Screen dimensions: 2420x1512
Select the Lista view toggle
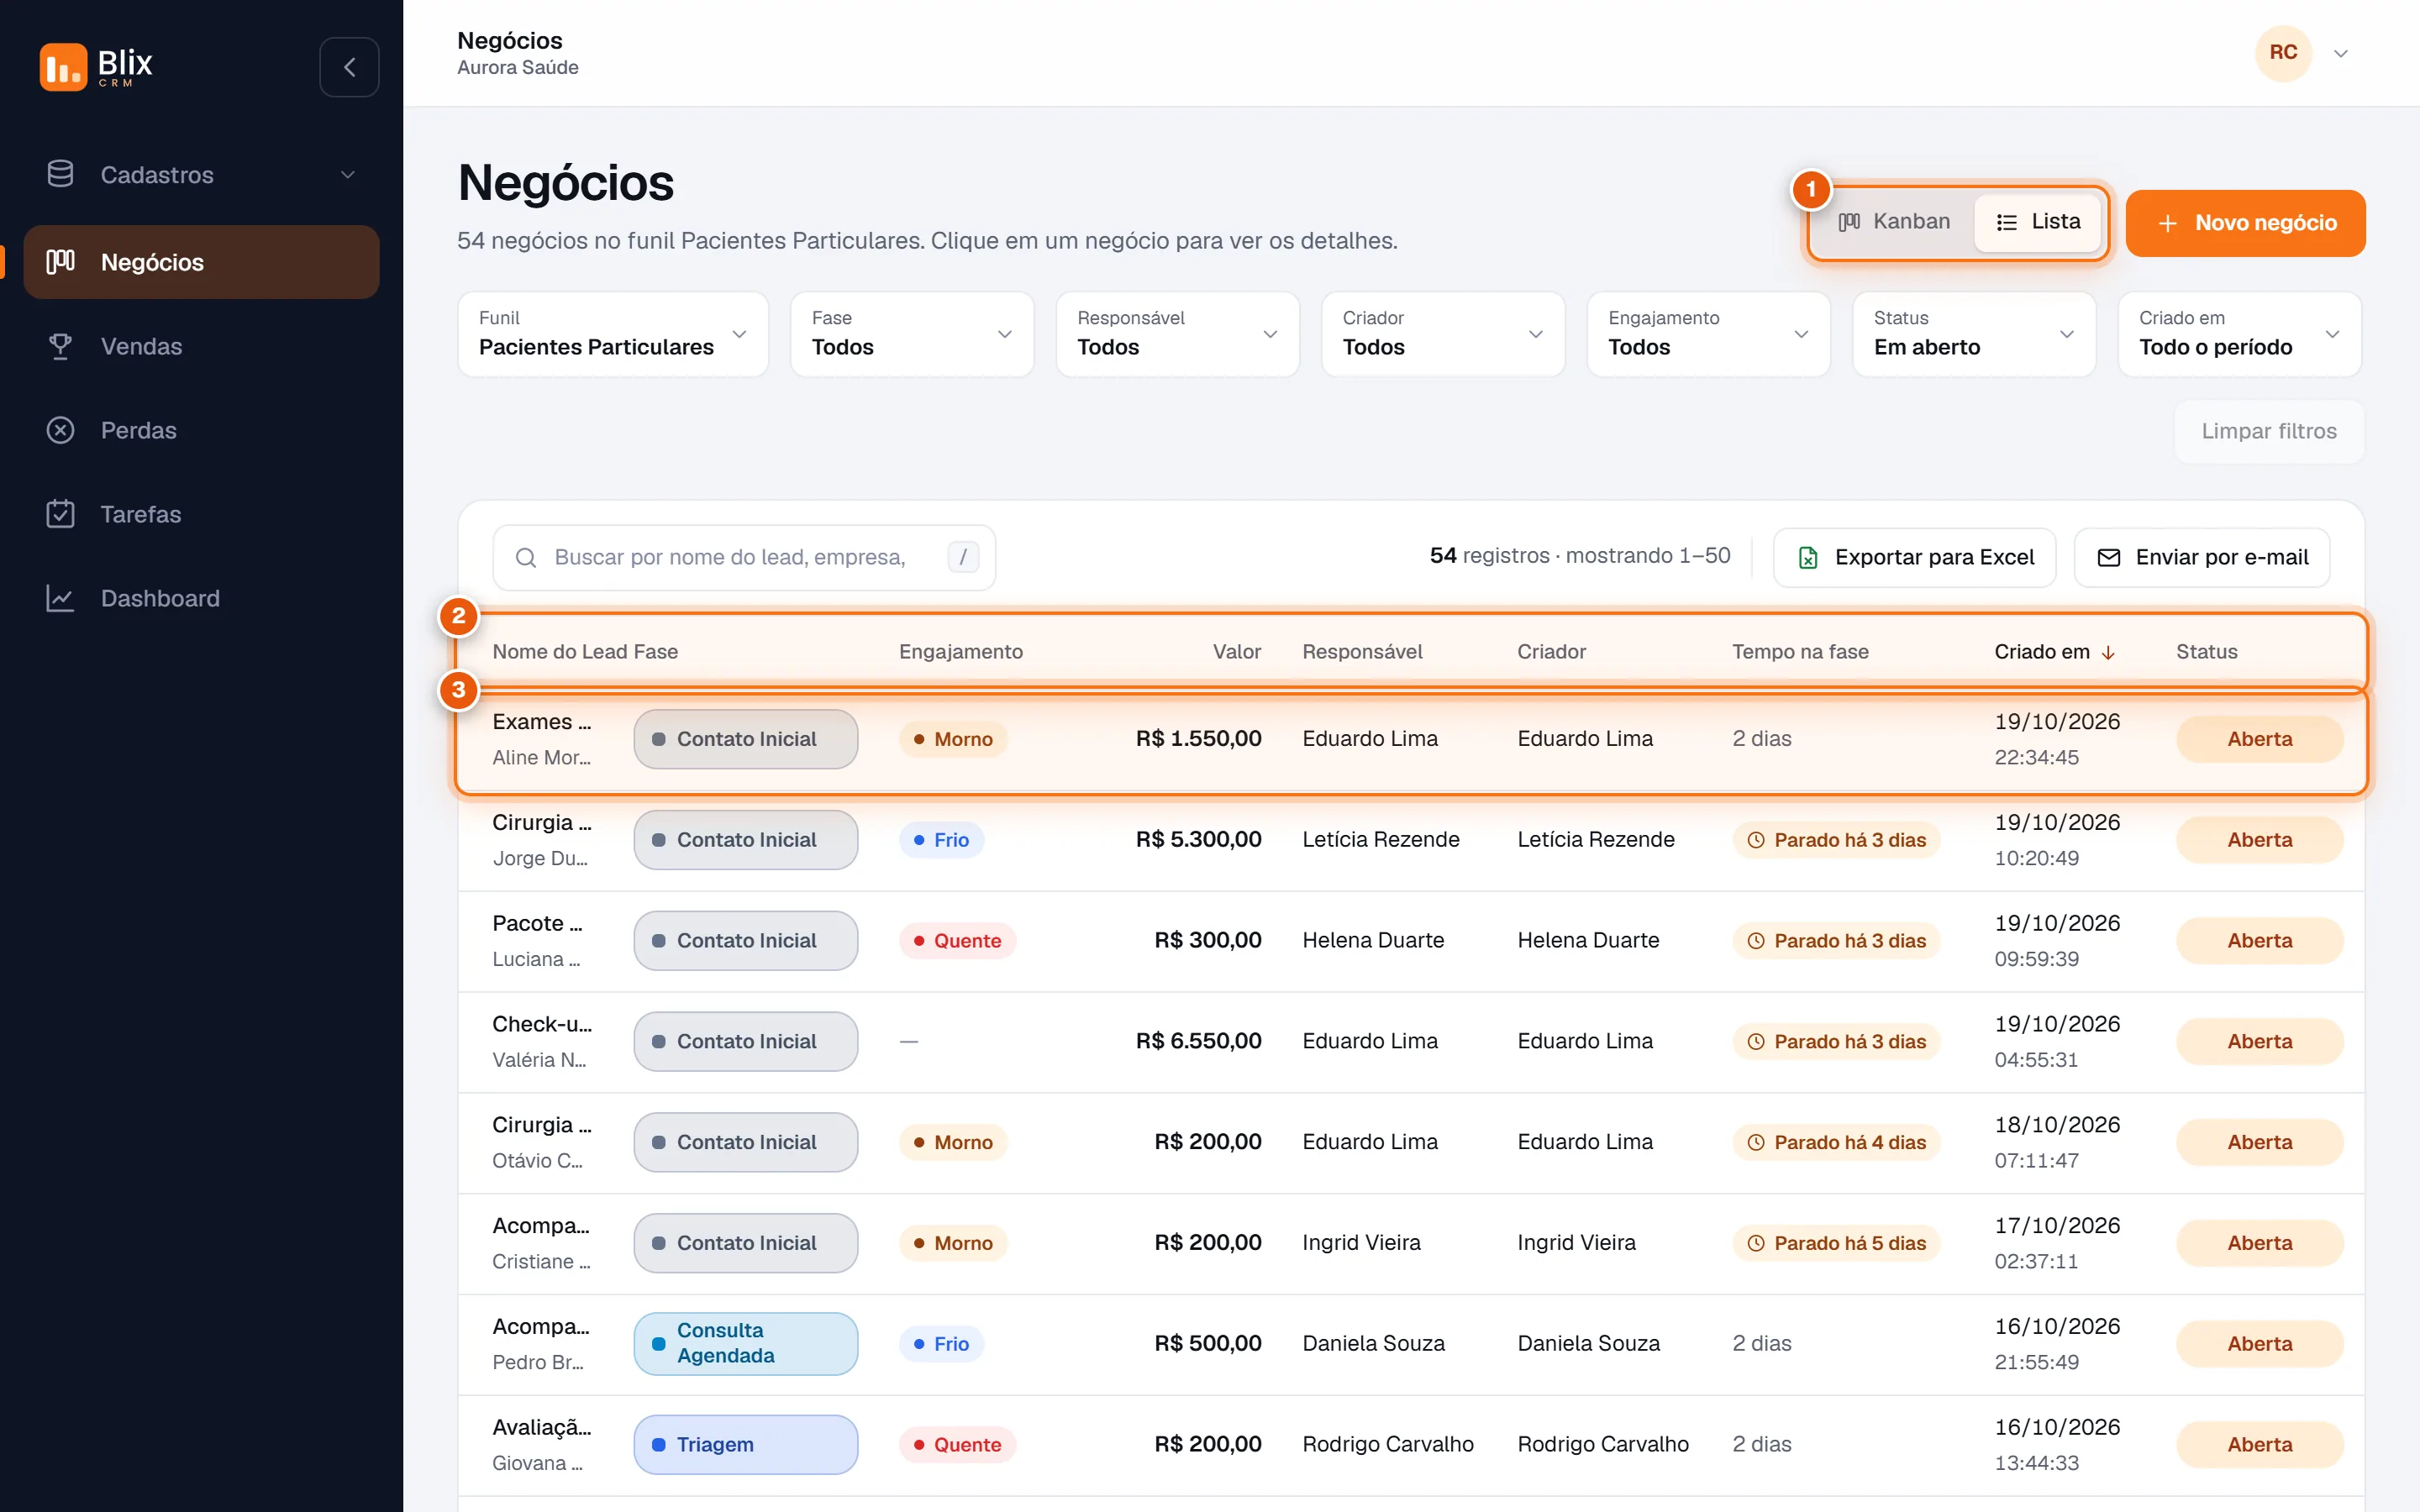point(2037,222)
